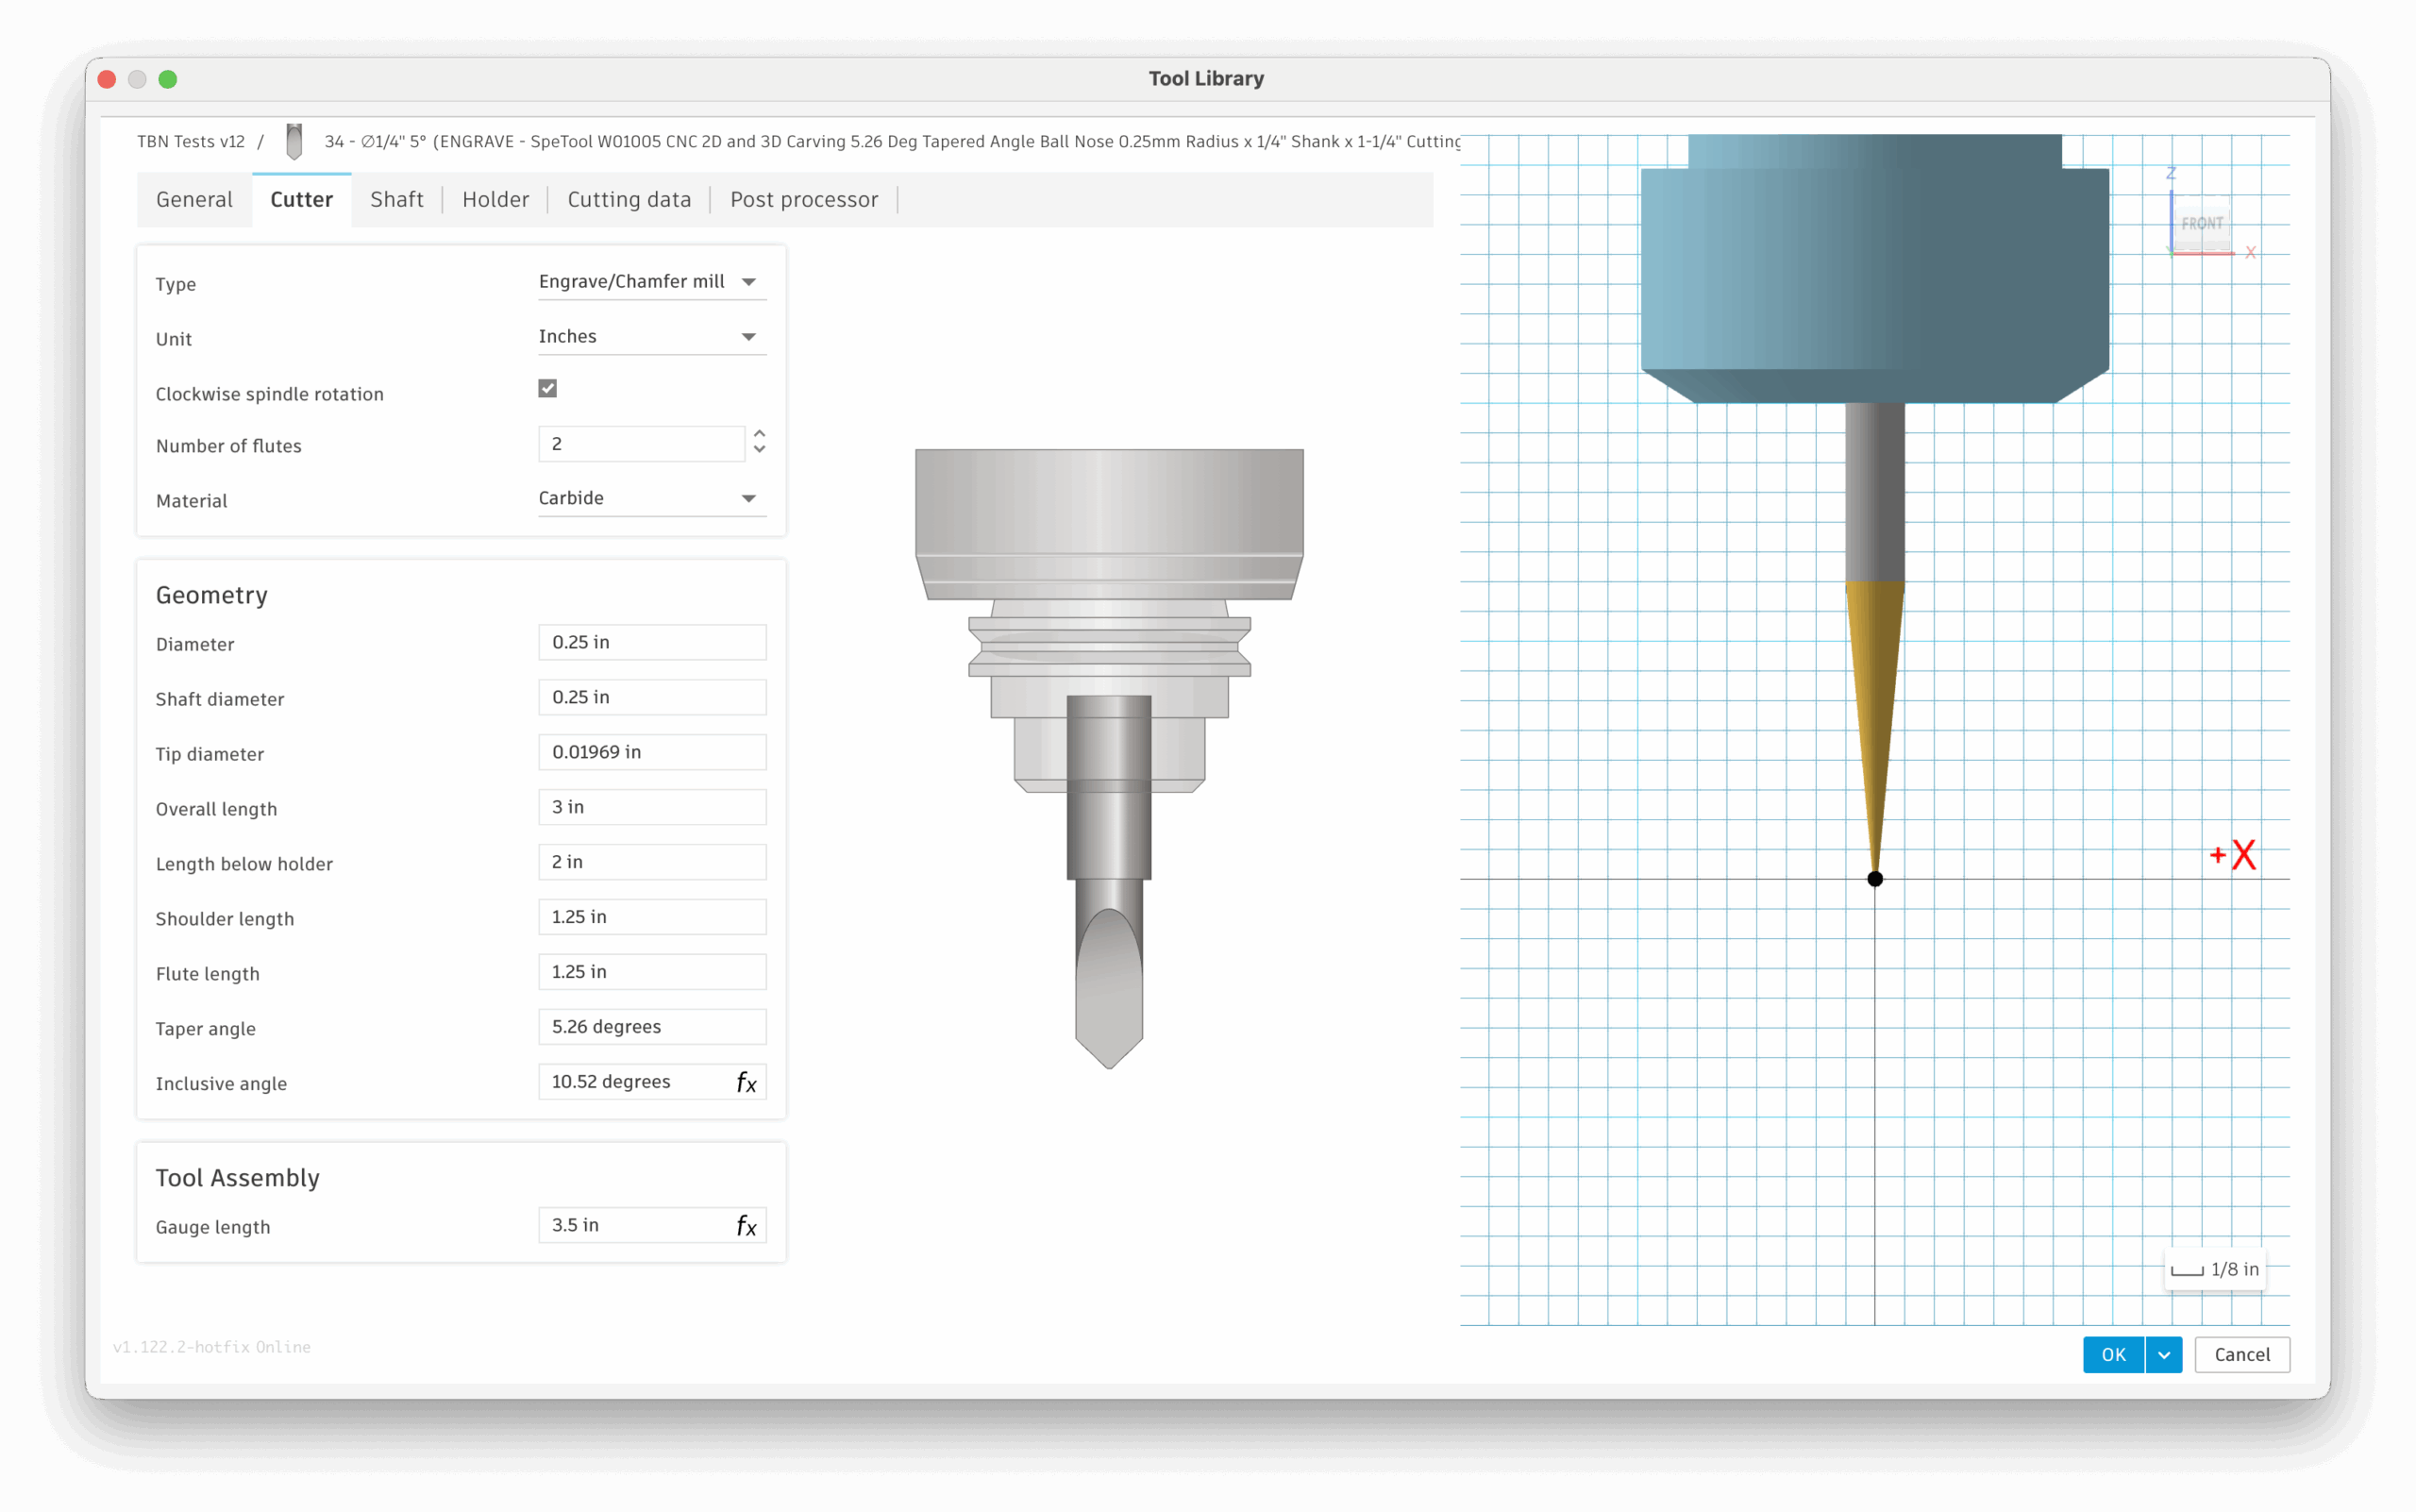Decrease Number of flutes with down arrow
This screenshot has height=1512, width=2416.
point(760,450)
